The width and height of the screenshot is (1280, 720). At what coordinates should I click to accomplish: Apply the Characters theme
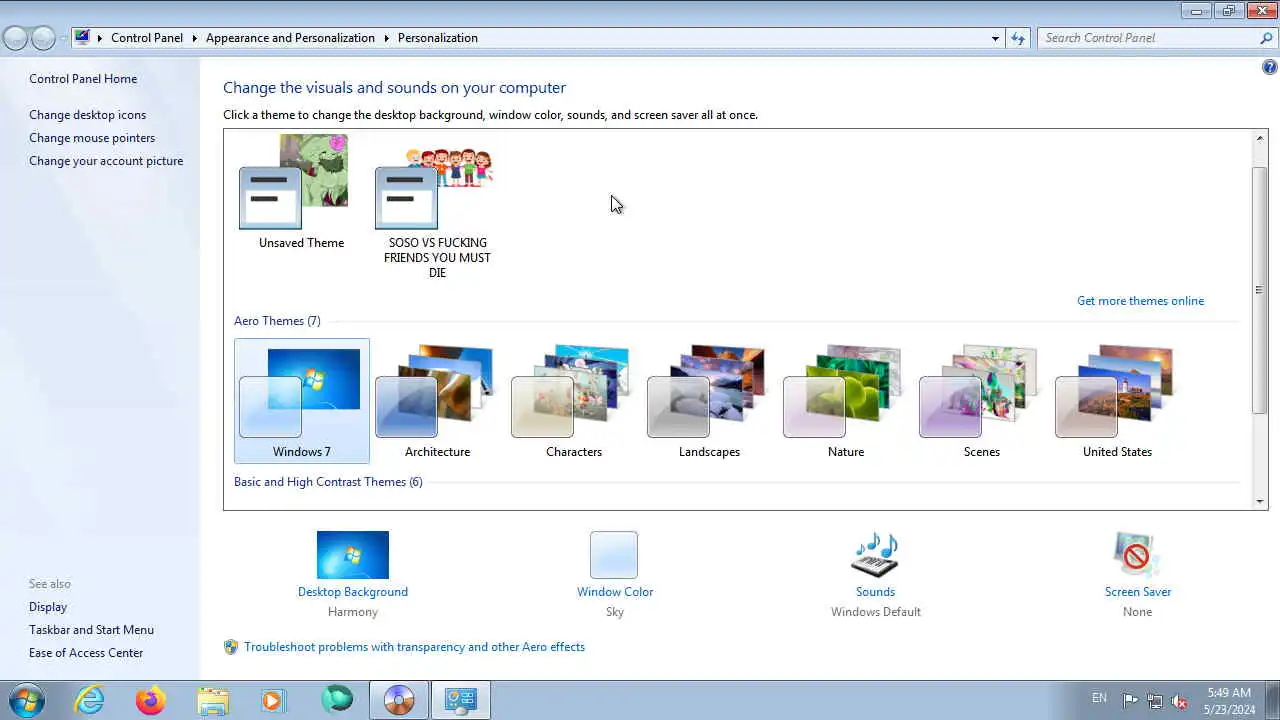click(x=573, y=401)
